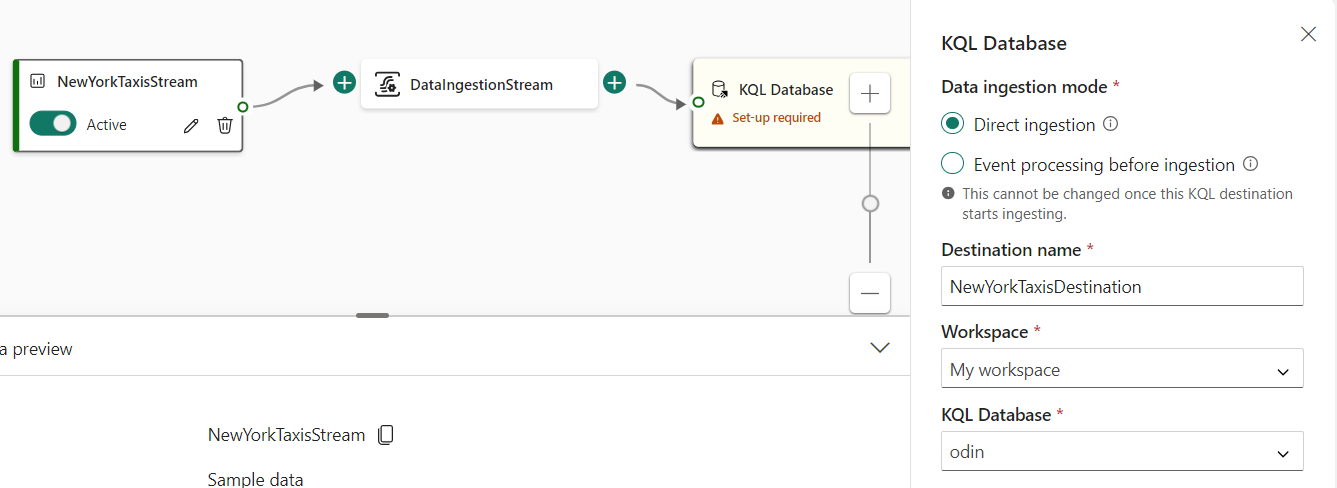Click plus icon after DataIngestionStream node
Screen dimensions: 1337x488
coord(614,83)
